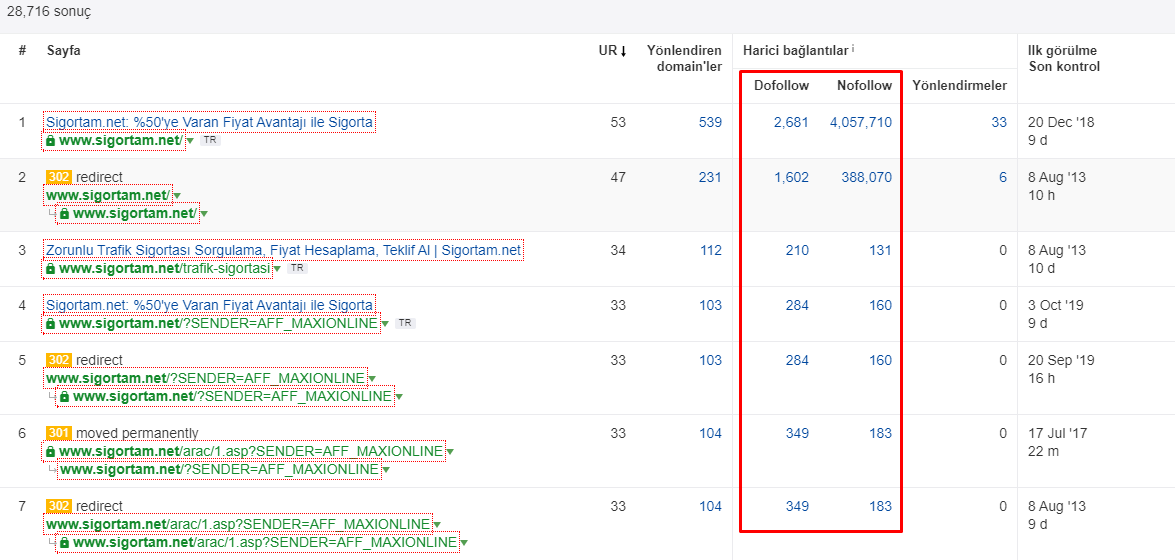Click the info icon beside Harici bağlantılar
Screen dimensions: 1175x560
click(854, 49)
